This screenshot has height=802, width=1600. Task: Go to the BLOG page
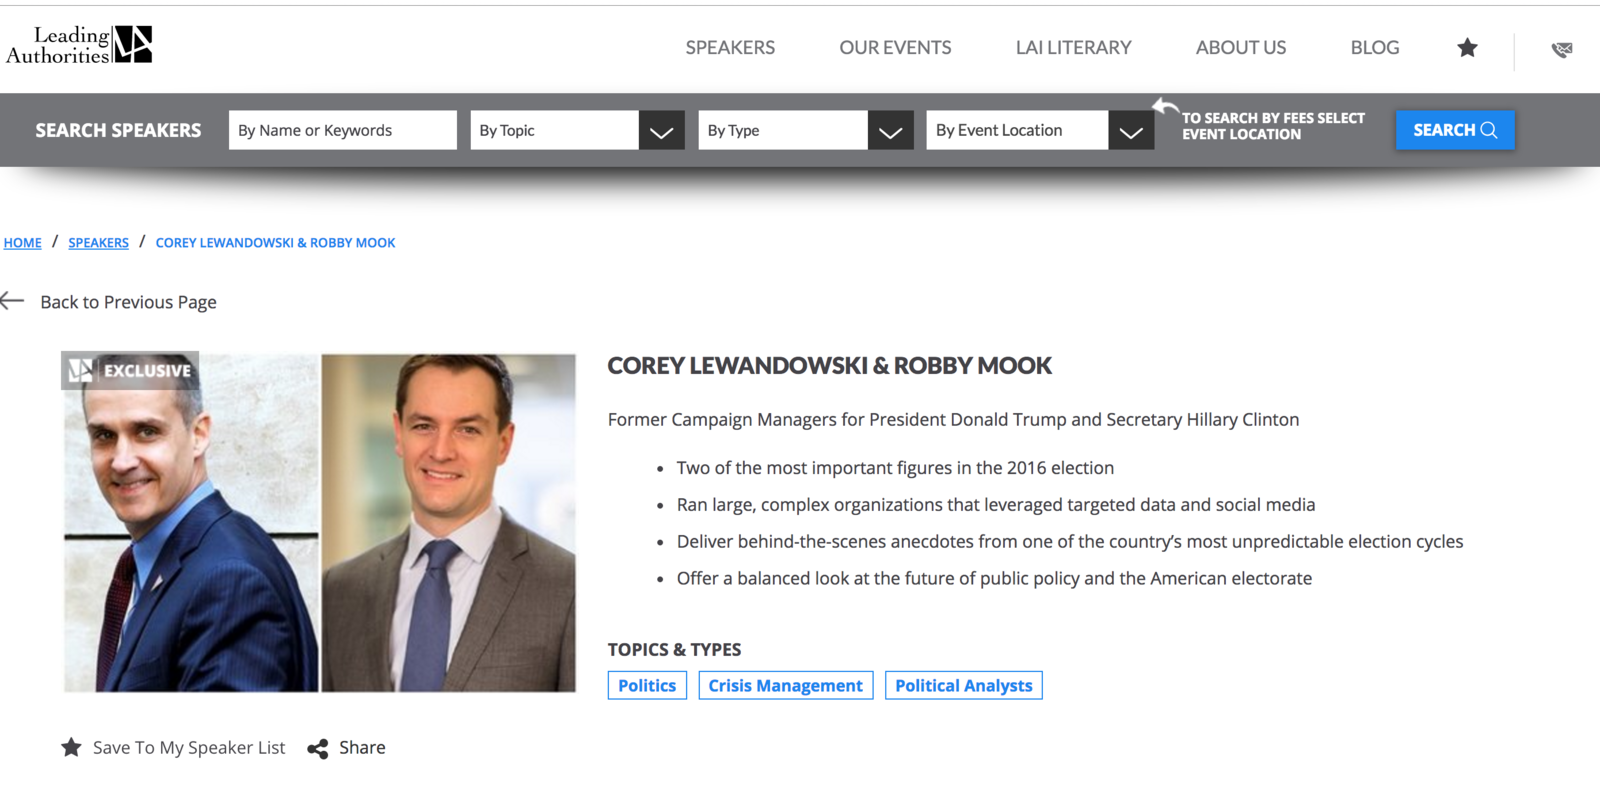(x=1375, y=48)
